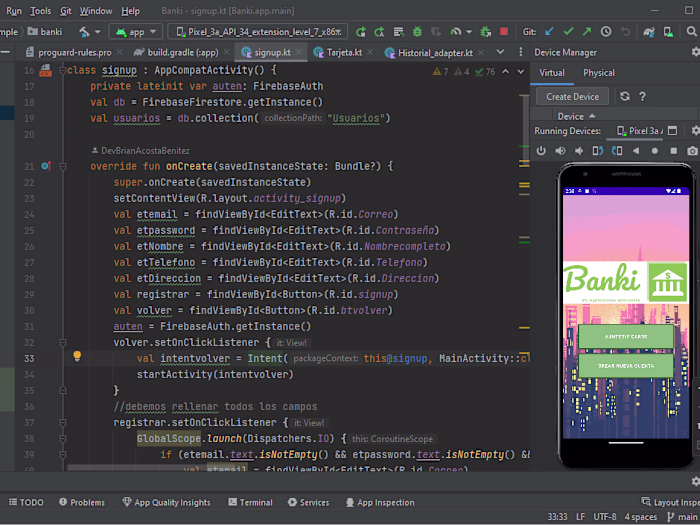Switch to the Physical devices tab

599,73
